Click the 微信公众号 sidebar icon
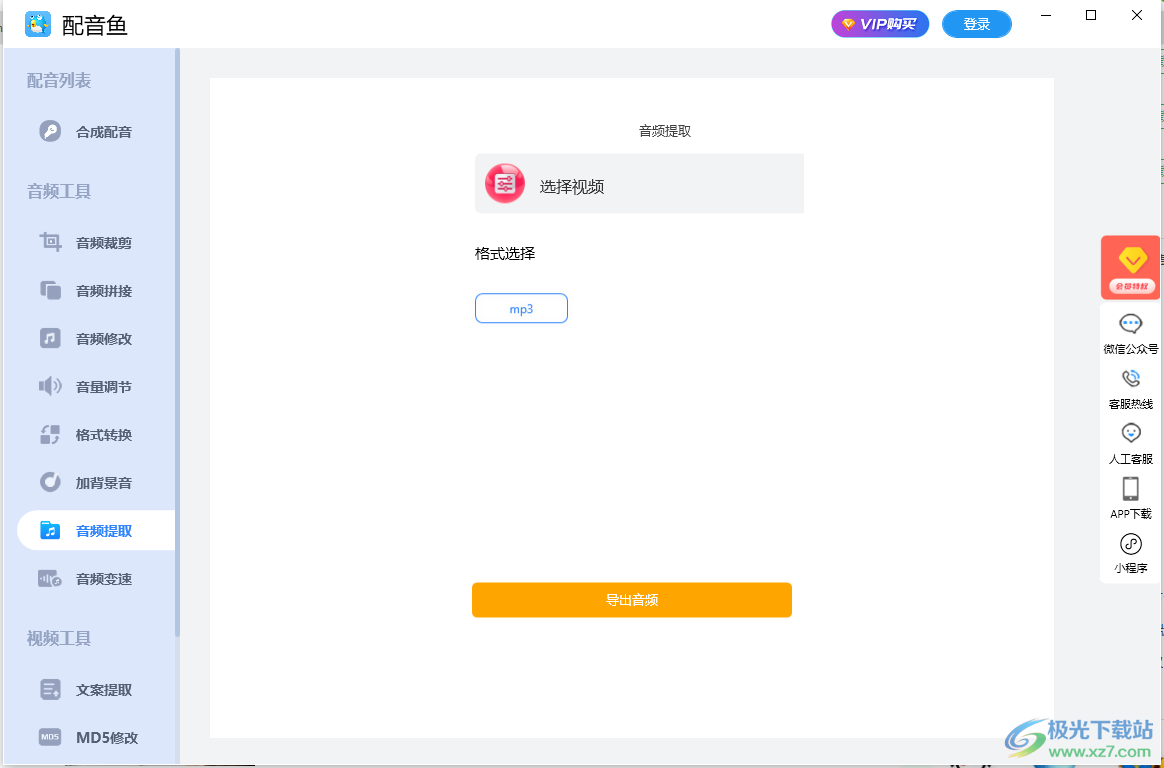Screen dimensions: 1164x768 point(1130,330)
